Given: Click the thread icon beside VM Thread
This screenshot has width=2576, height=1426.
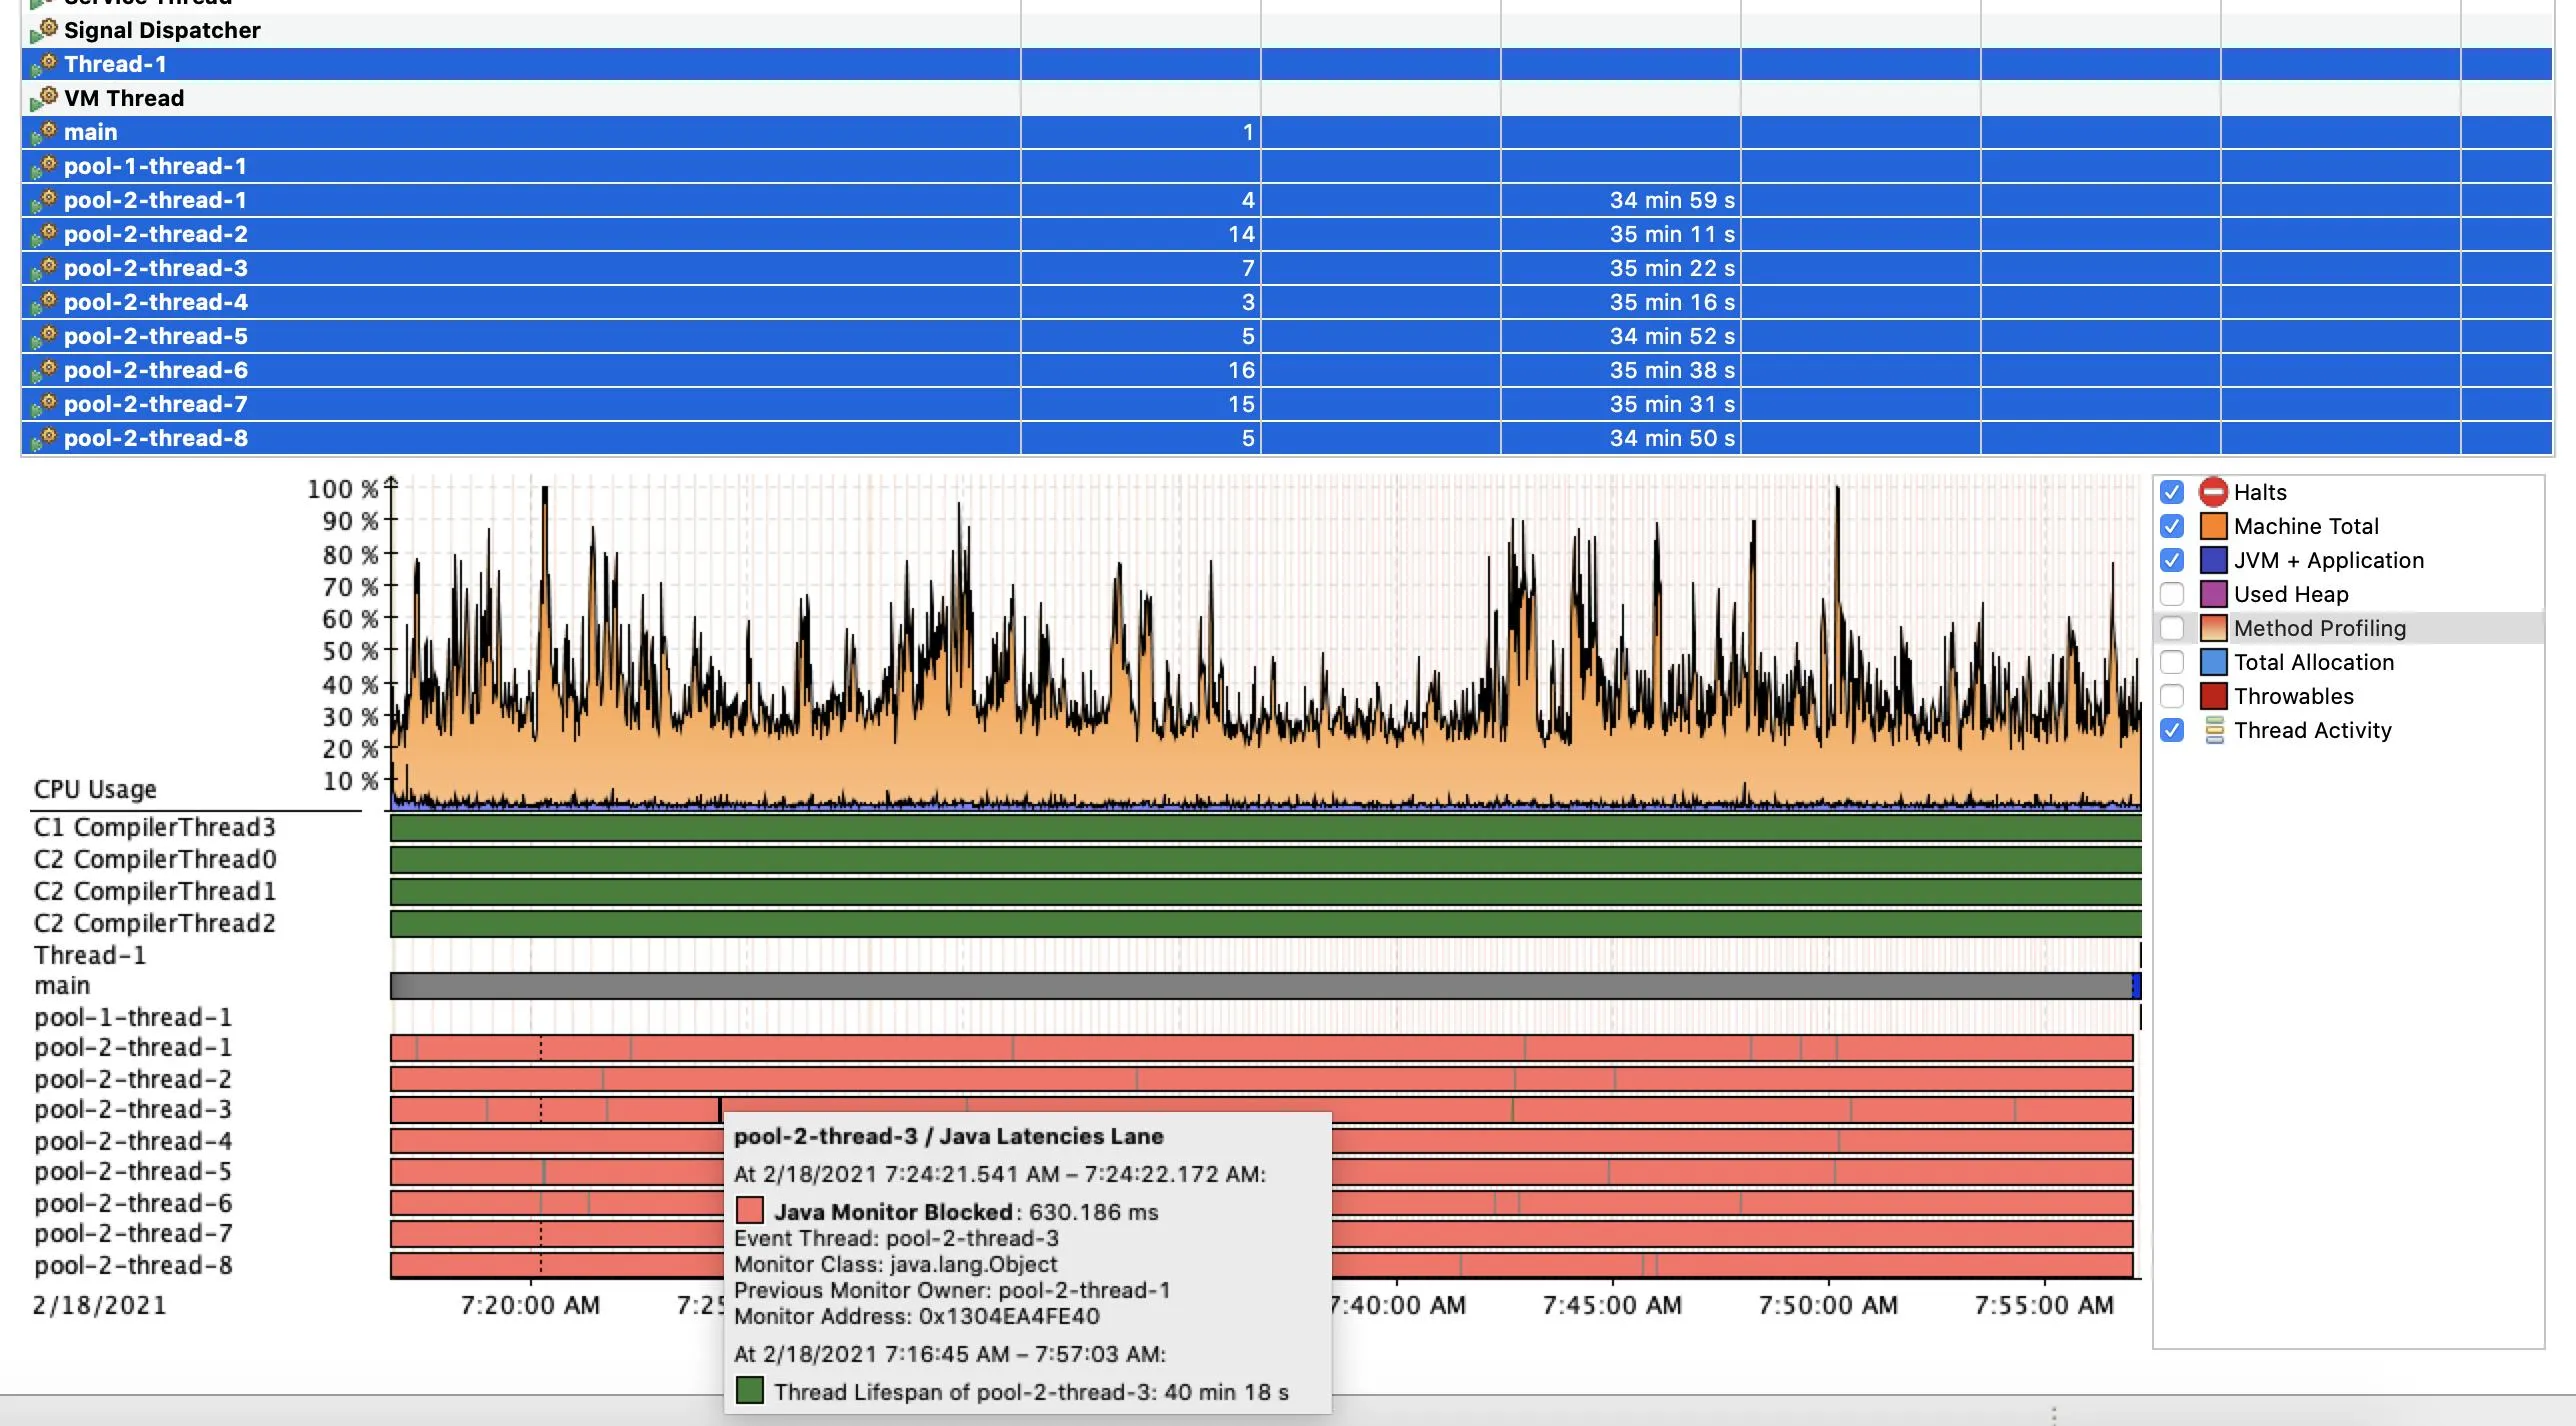Looking at the screenshot, I should pyautogui.click(x=44, y=99).
